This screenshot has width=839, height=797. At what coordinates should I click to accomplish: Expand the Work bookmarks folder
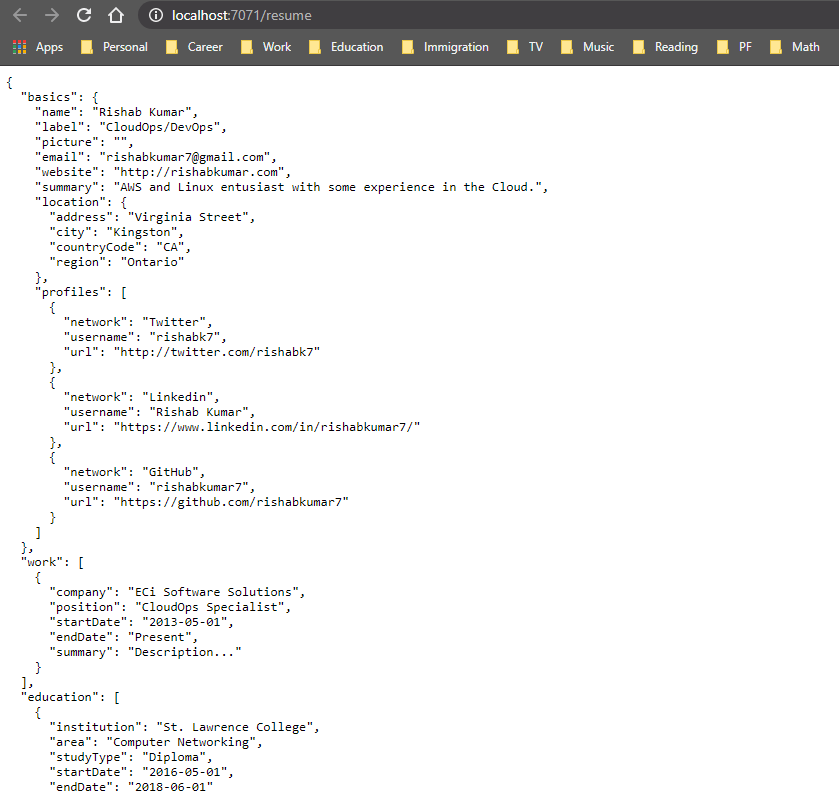(x=266, y=47)
